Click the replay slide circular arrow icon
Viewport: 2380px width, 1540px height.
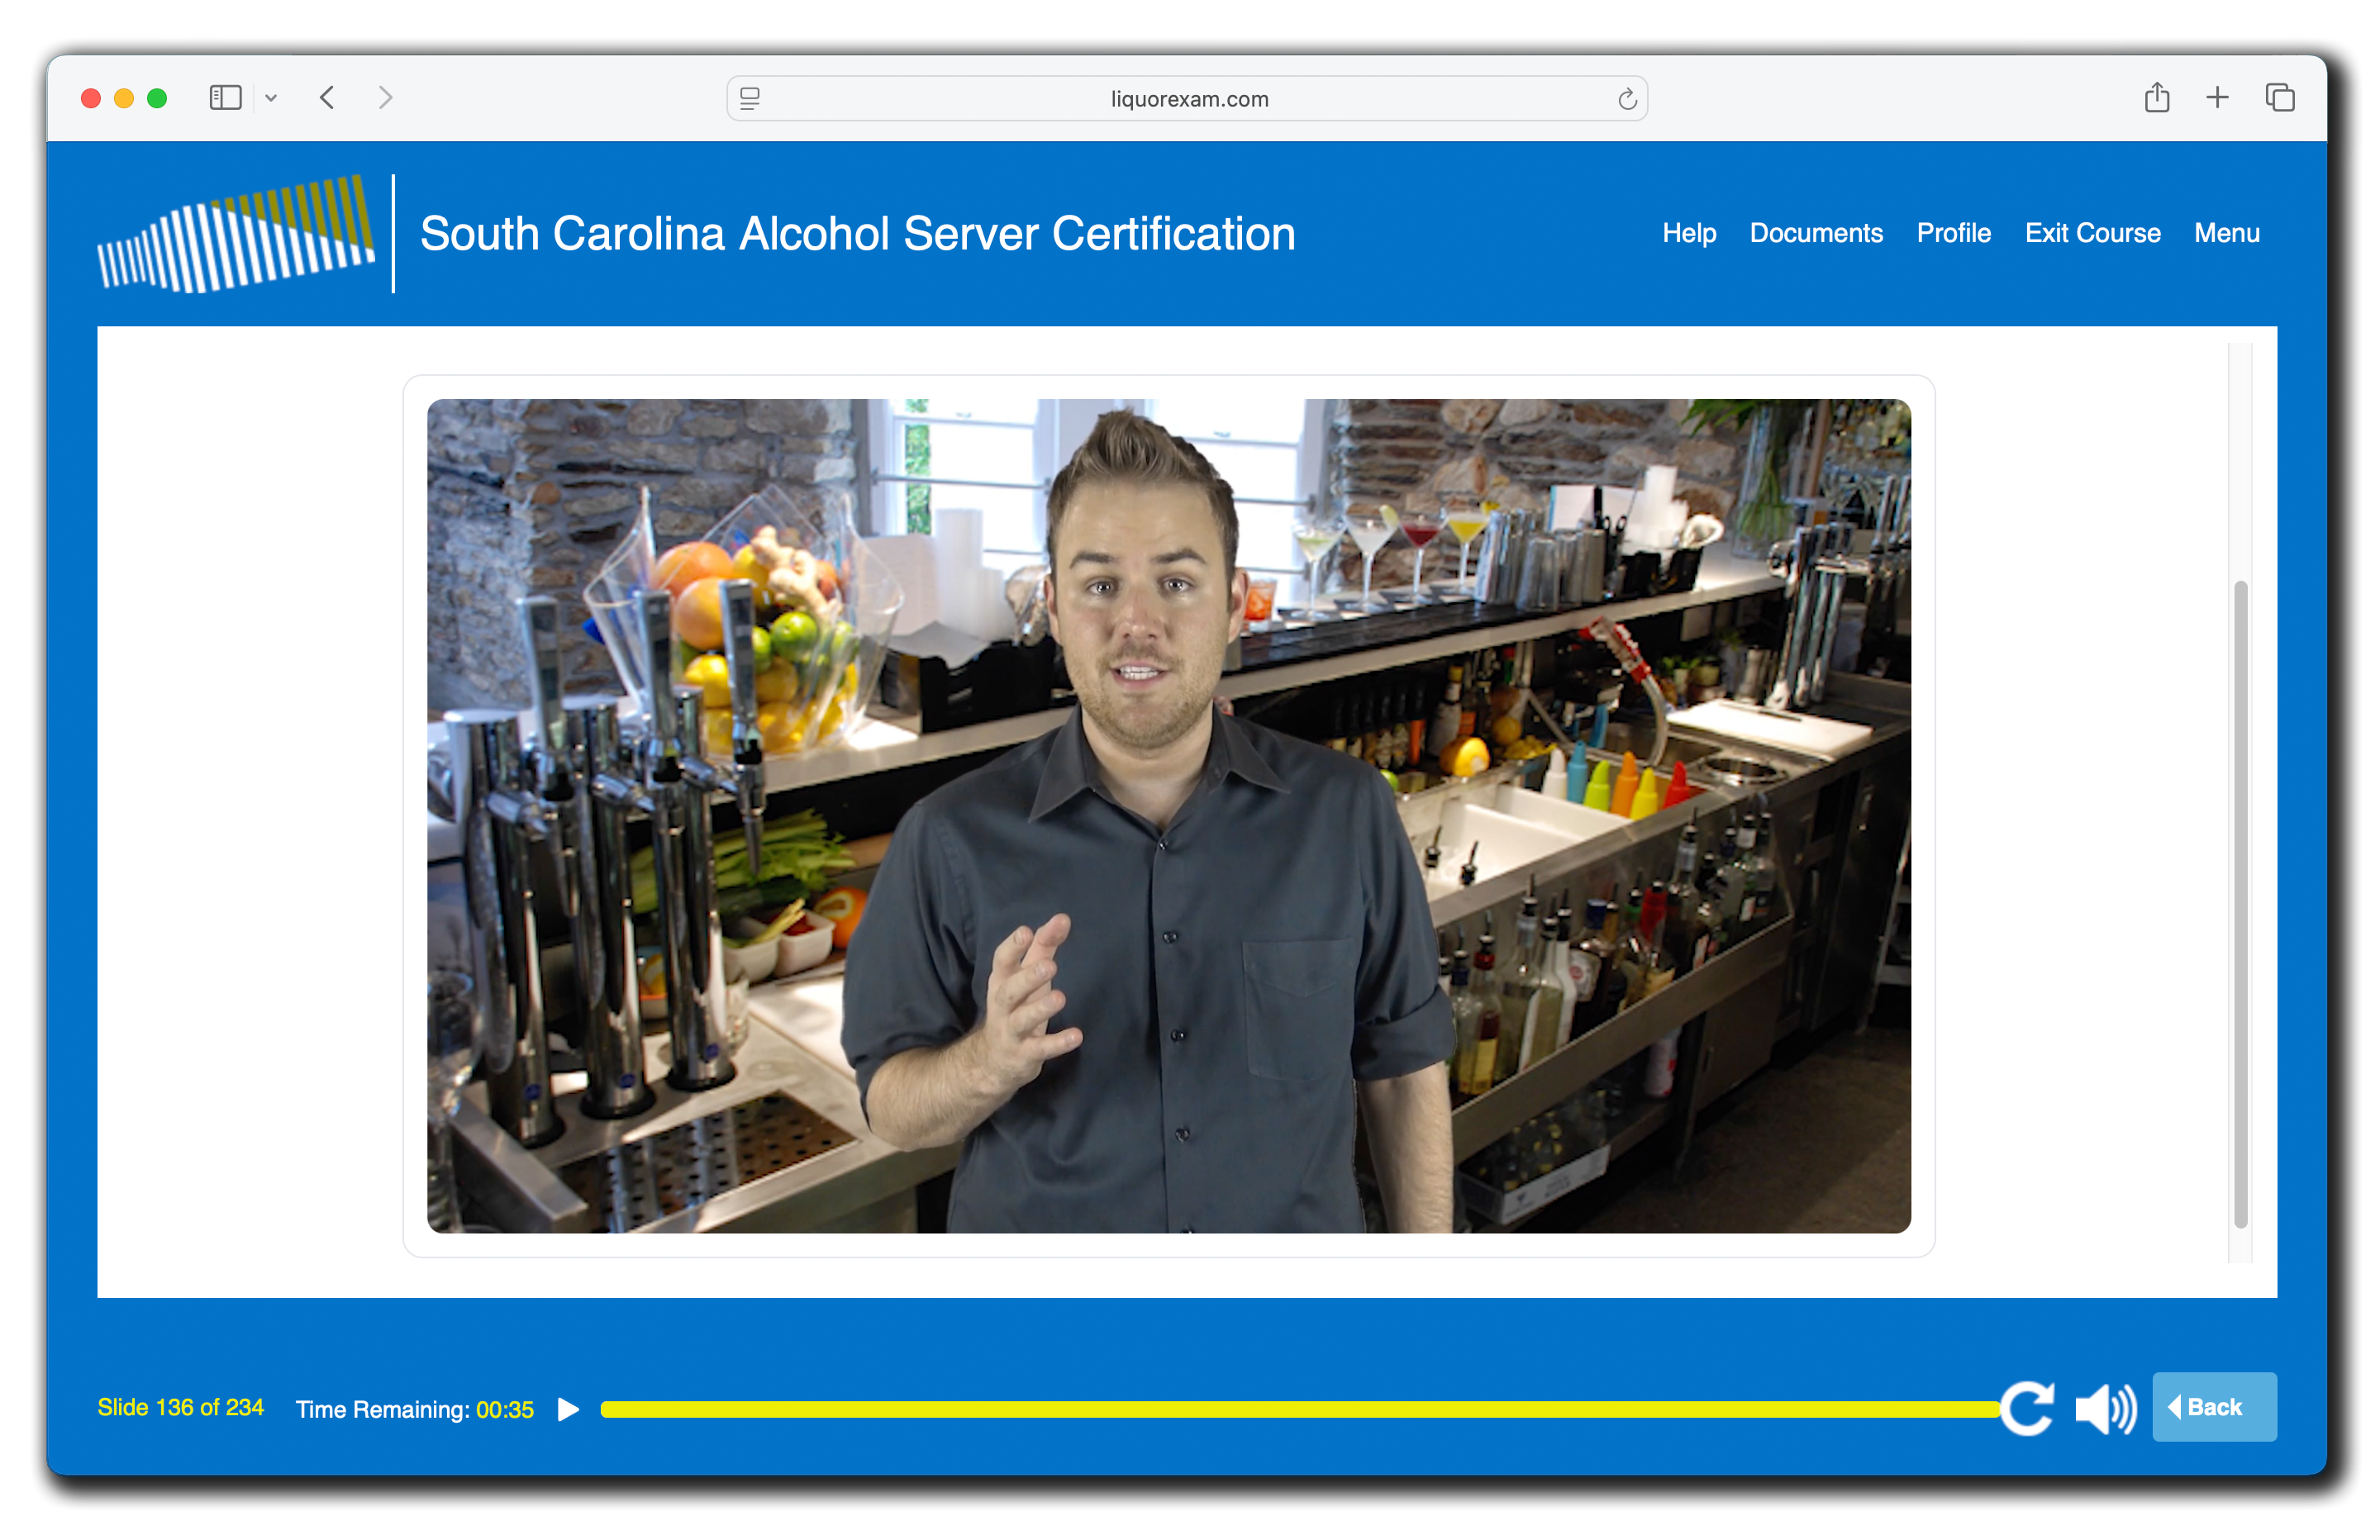tap(2027, 1408)
